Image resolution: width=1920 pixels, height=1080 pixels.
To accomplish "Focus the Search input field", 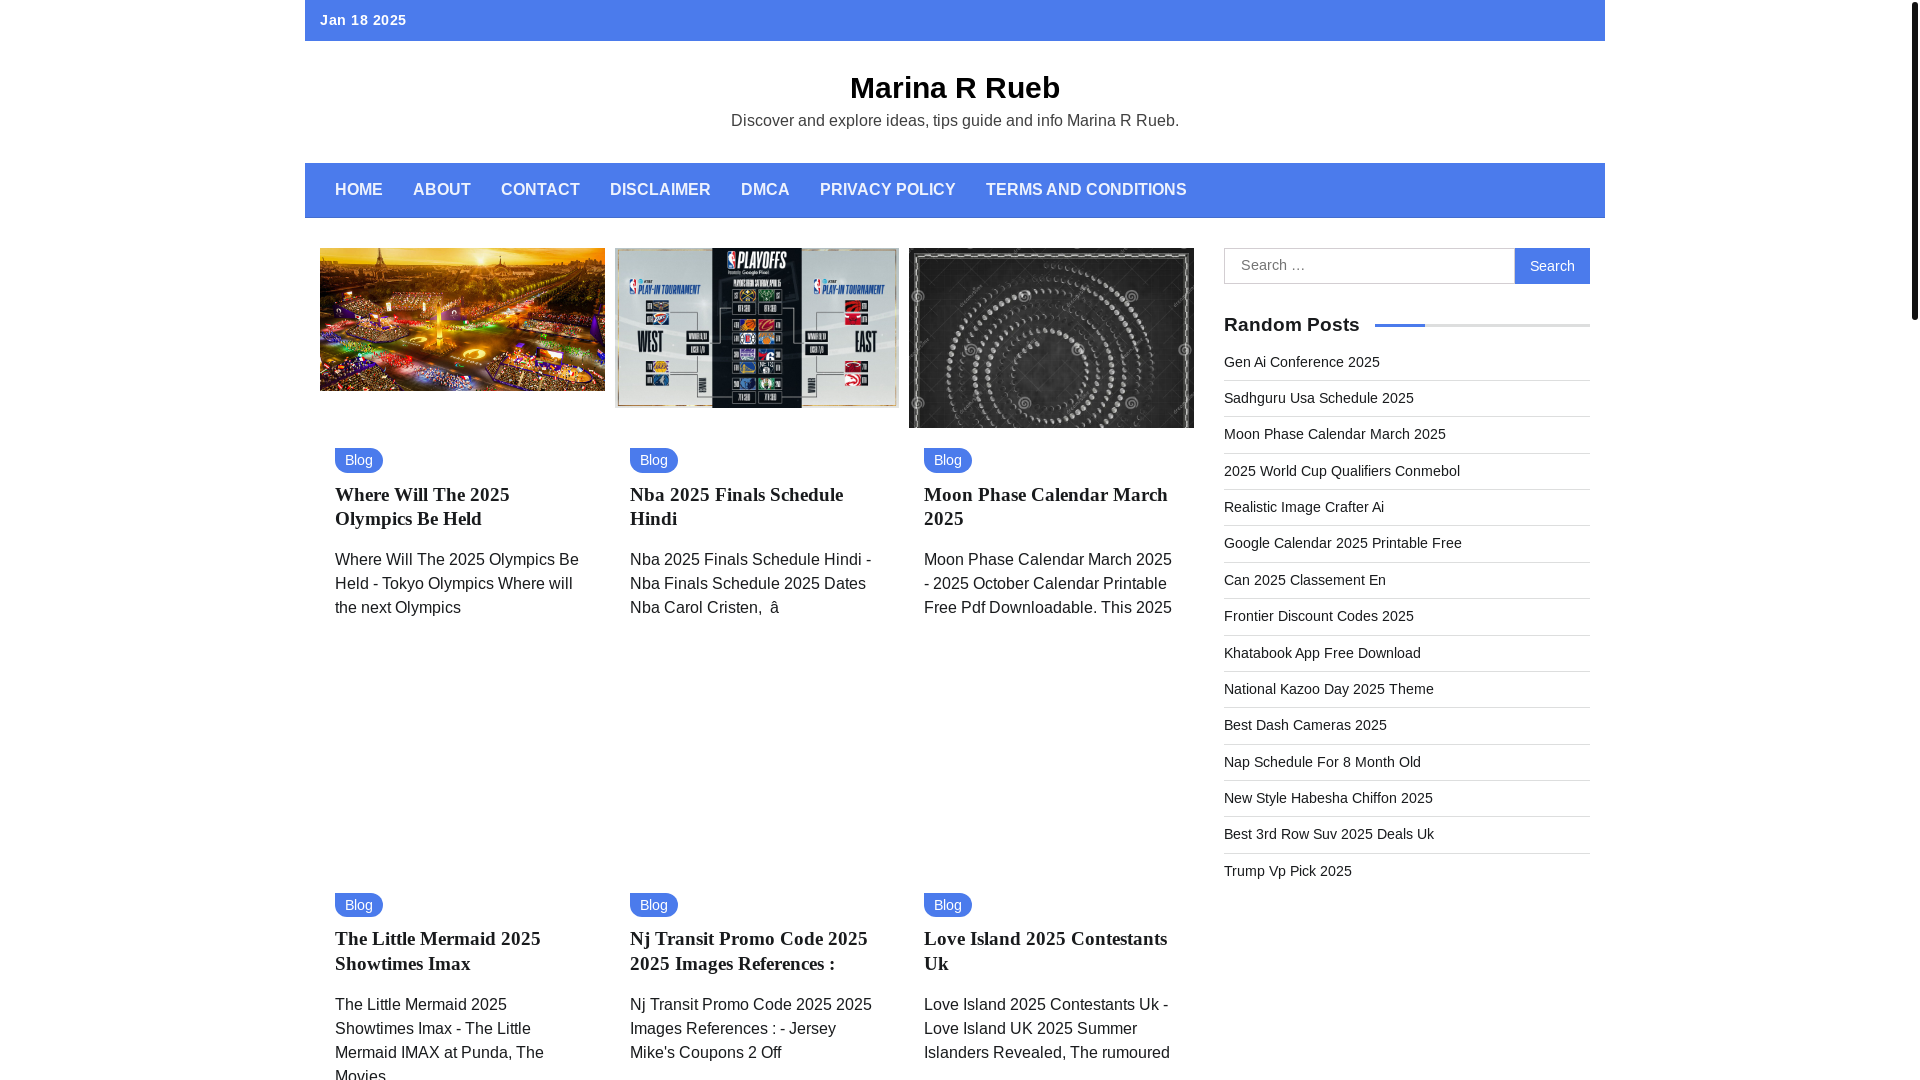I will tap(1369, 266).
